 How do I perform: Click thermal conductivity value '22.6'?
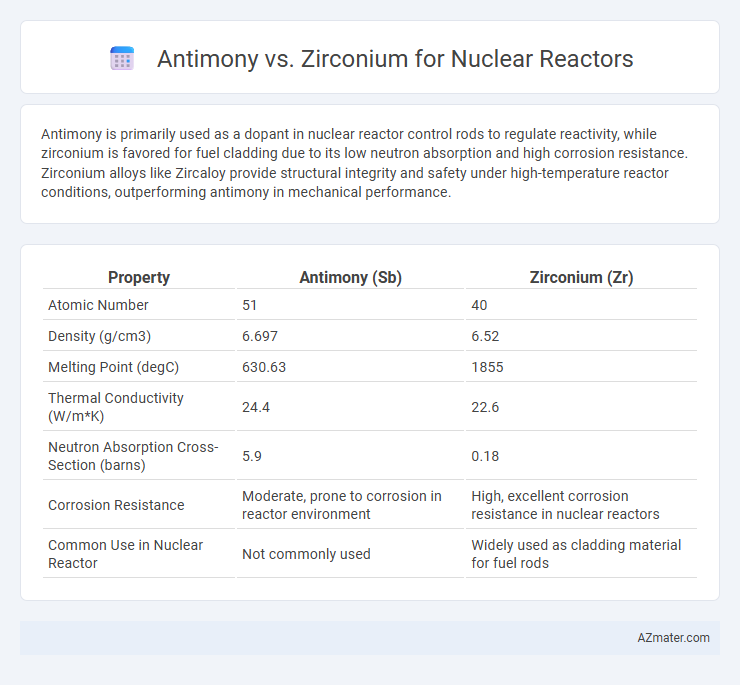click(485, 407)
